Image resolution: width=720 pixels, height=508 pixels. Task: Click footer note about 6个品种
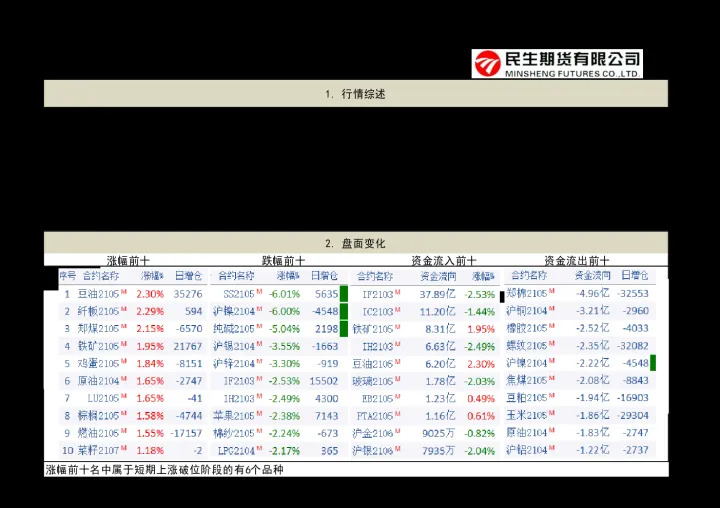[164, 469]
